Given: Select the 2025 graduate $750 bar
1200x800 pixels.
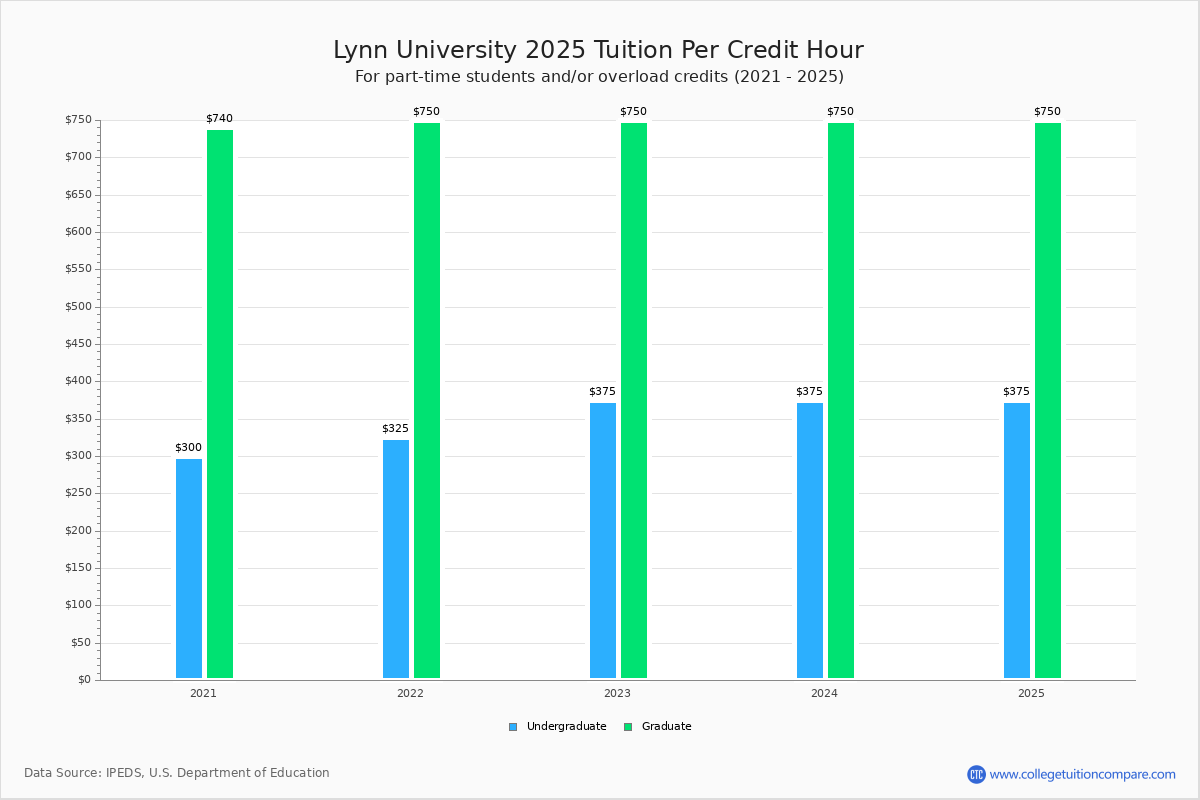Looking at the screenshot, I should 1048,400.
